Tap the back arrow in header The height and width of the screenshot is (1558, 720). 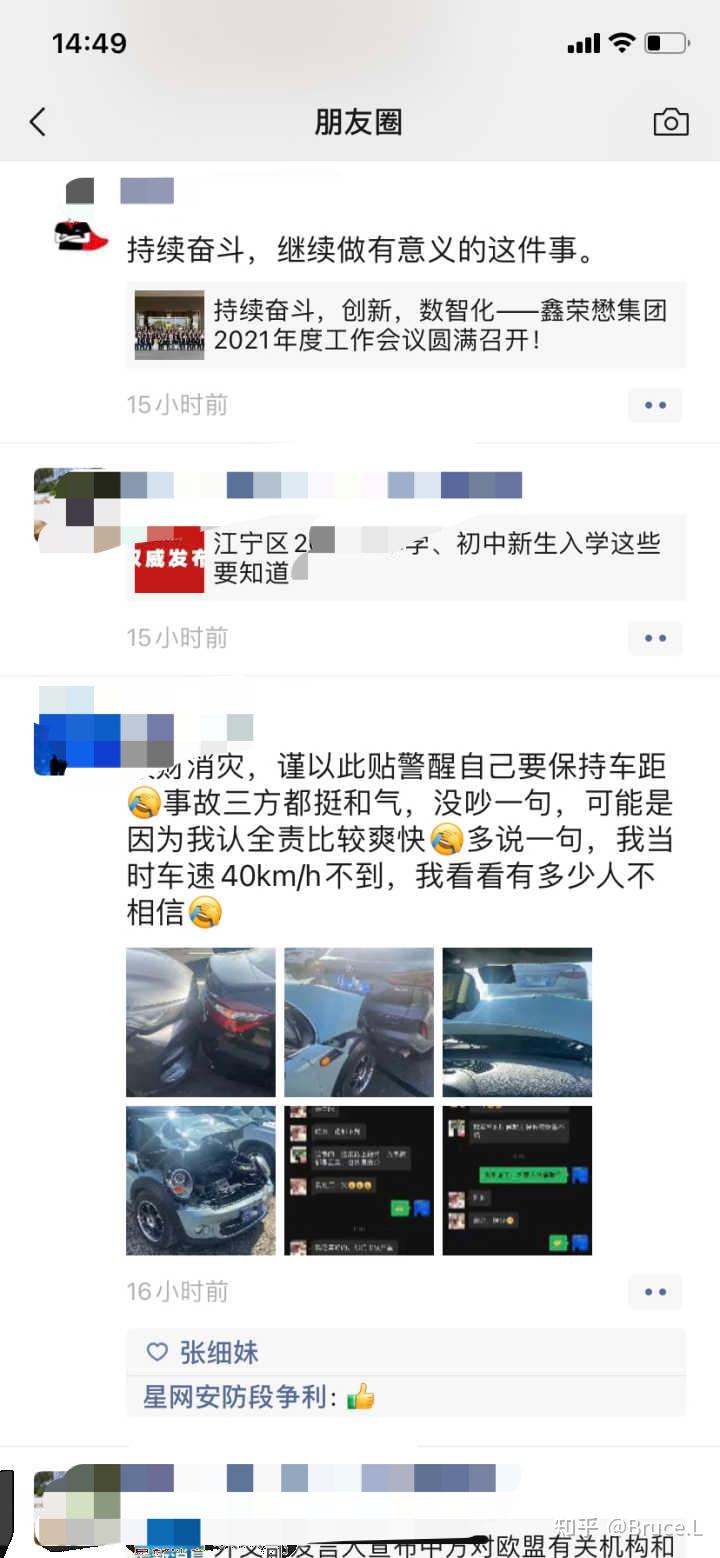click(x=38, y=122)
